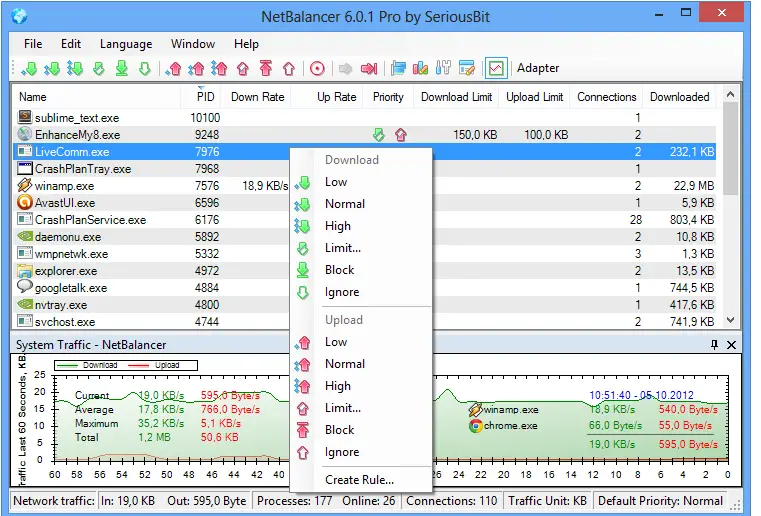This screenshot has width=761, height=516.
Task: Click the process list scroll down arrow
Action: coord(730,320)
